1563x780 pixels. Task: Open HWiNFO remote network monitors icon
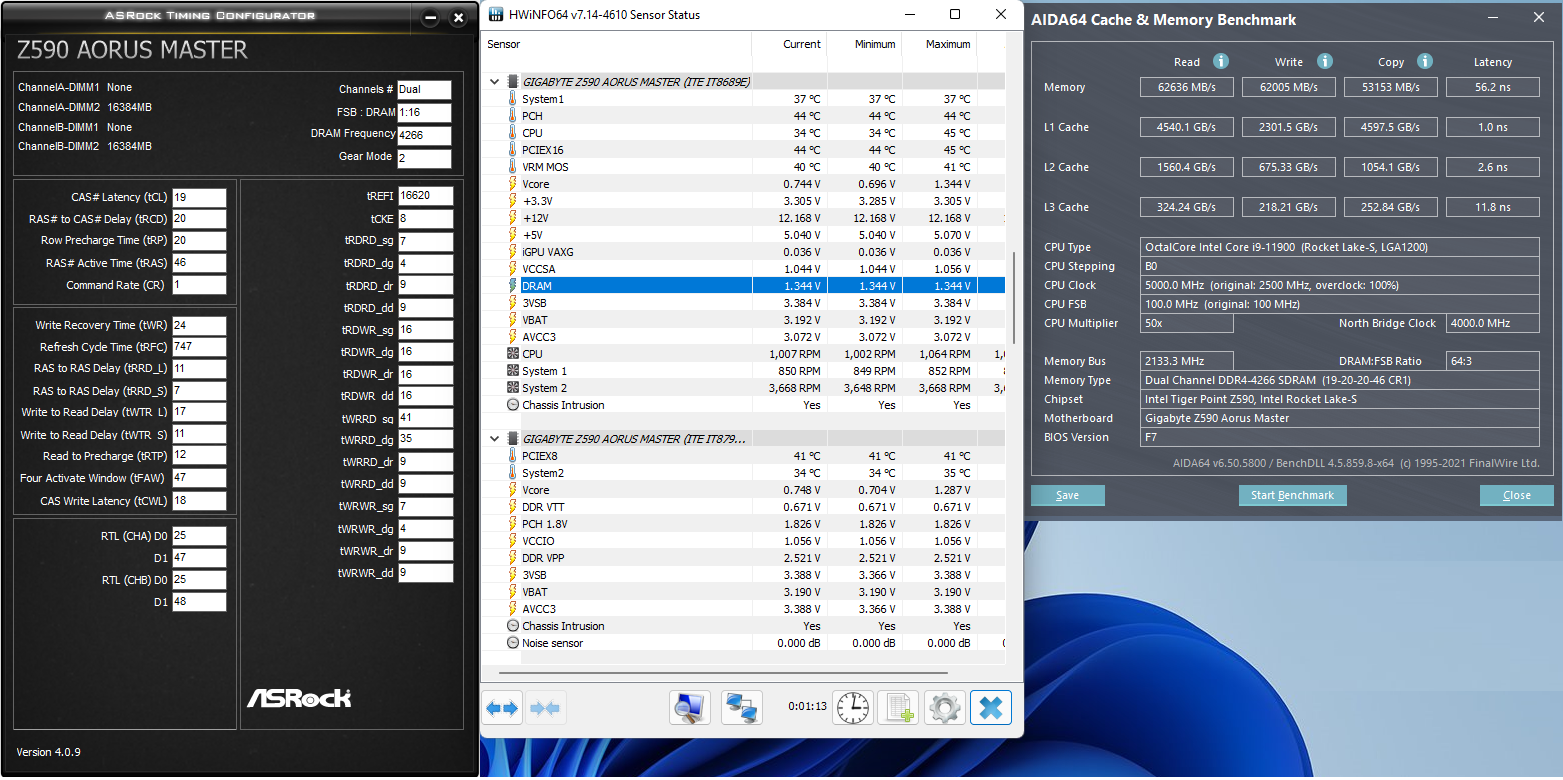click(x=742, y=708)
